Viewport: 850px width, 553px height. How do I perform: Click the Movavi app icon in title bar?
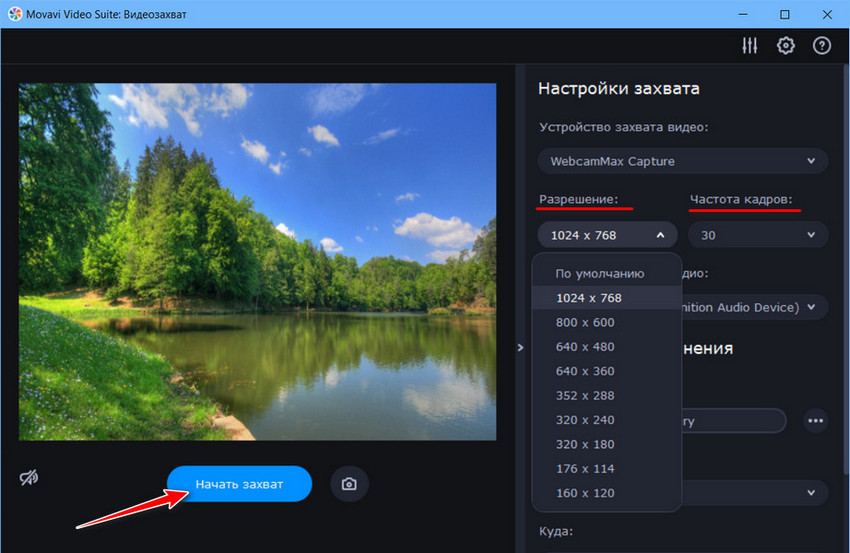pos(15,14)
